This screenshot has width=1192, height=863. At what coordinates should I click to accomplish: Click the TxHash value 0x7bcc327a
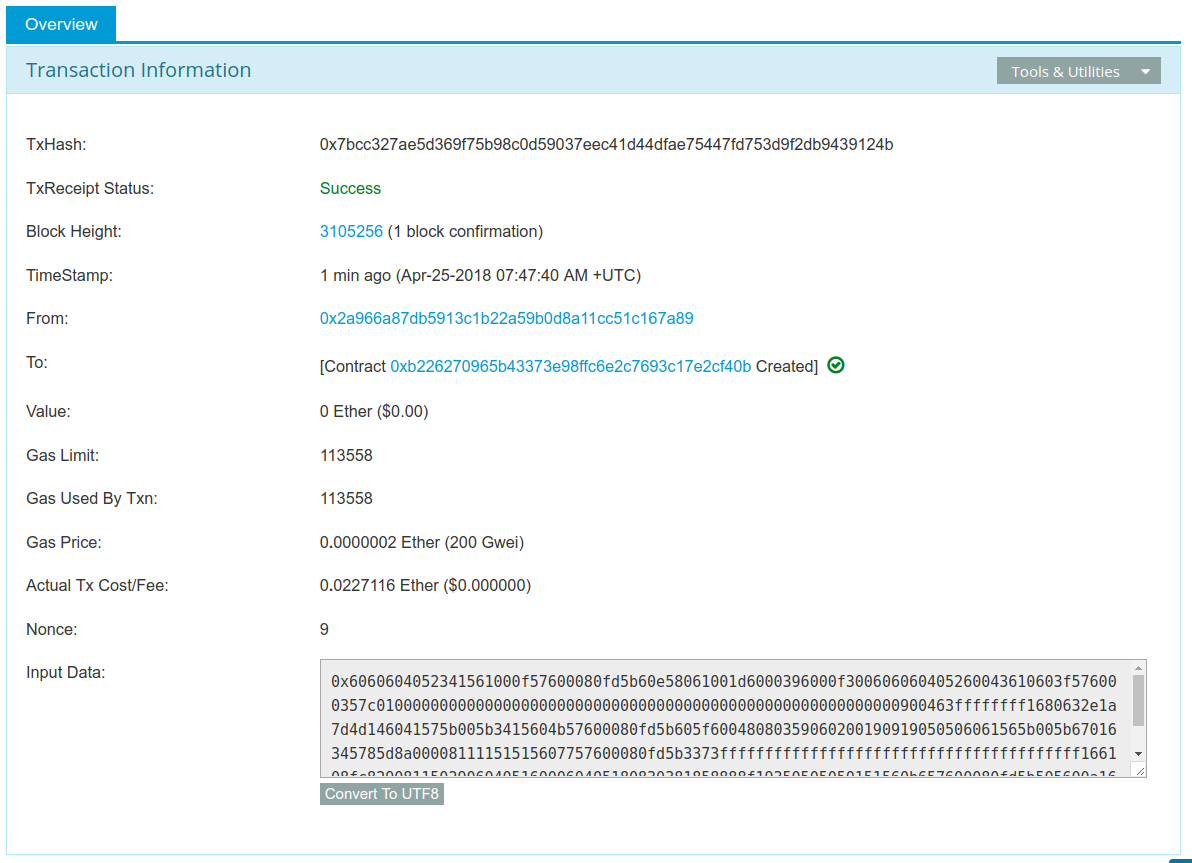tap(606, 144)
